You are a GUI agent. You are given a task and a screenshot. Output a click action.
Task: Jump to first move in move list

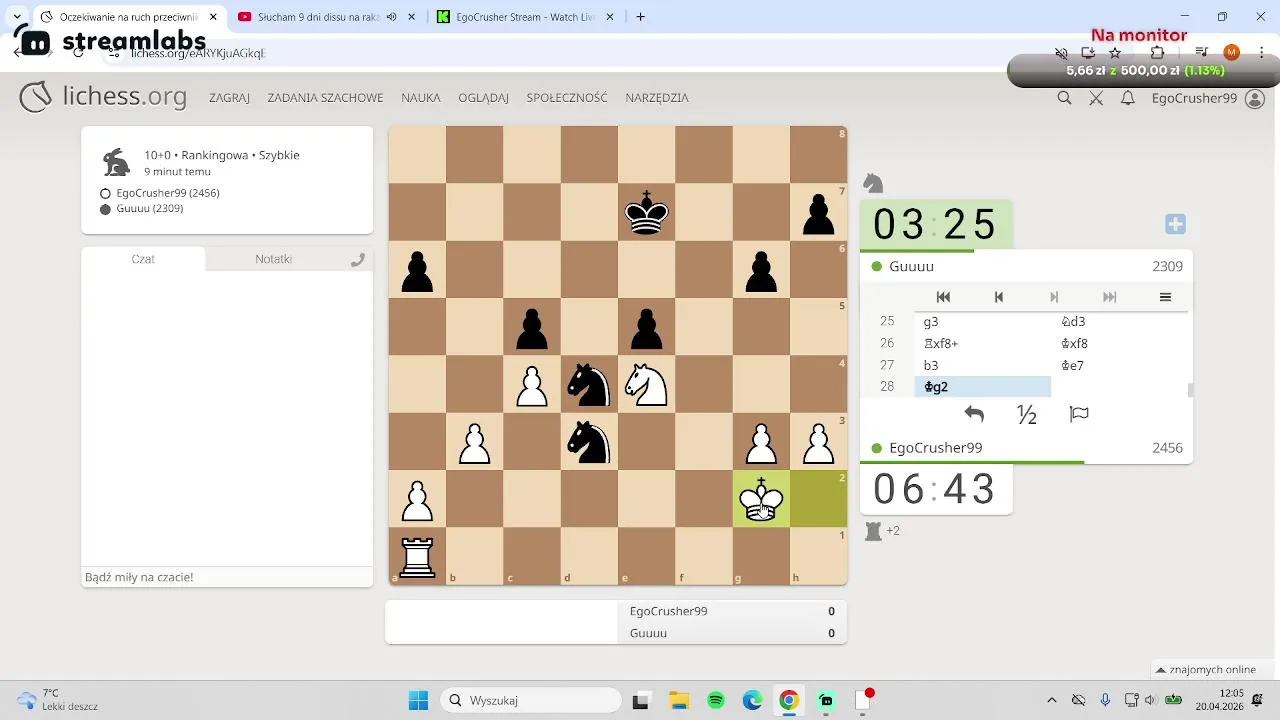point(943,297)
